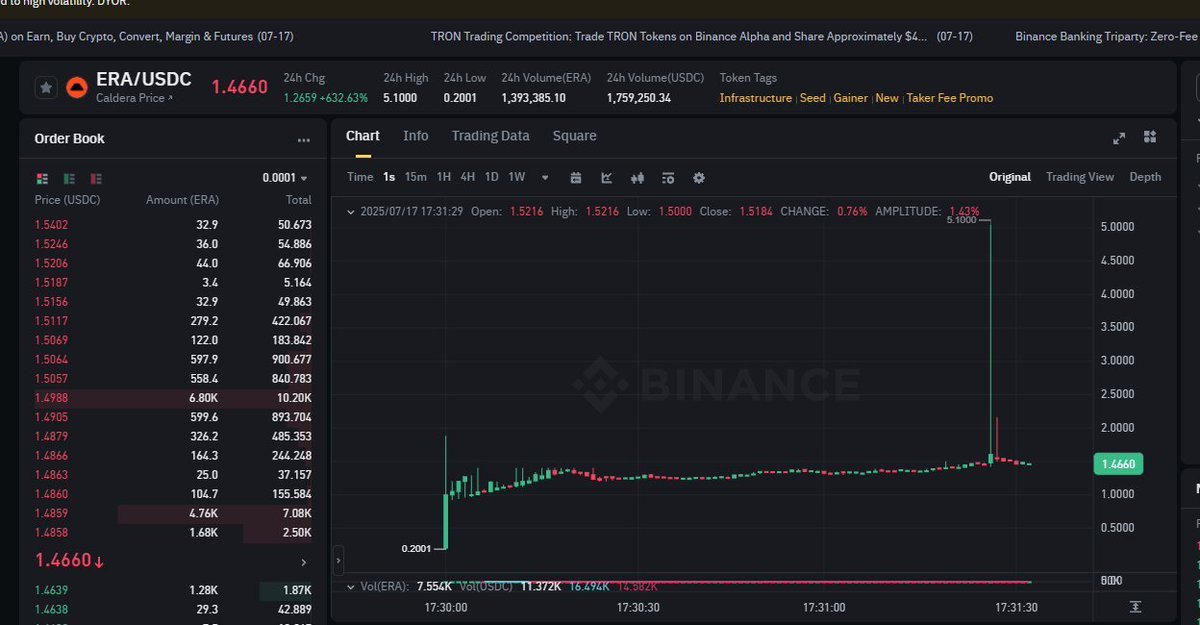1200x625 pixels.
Task: Select the 1D time interval
Action: pyautogui.click(x=492, y=177)
